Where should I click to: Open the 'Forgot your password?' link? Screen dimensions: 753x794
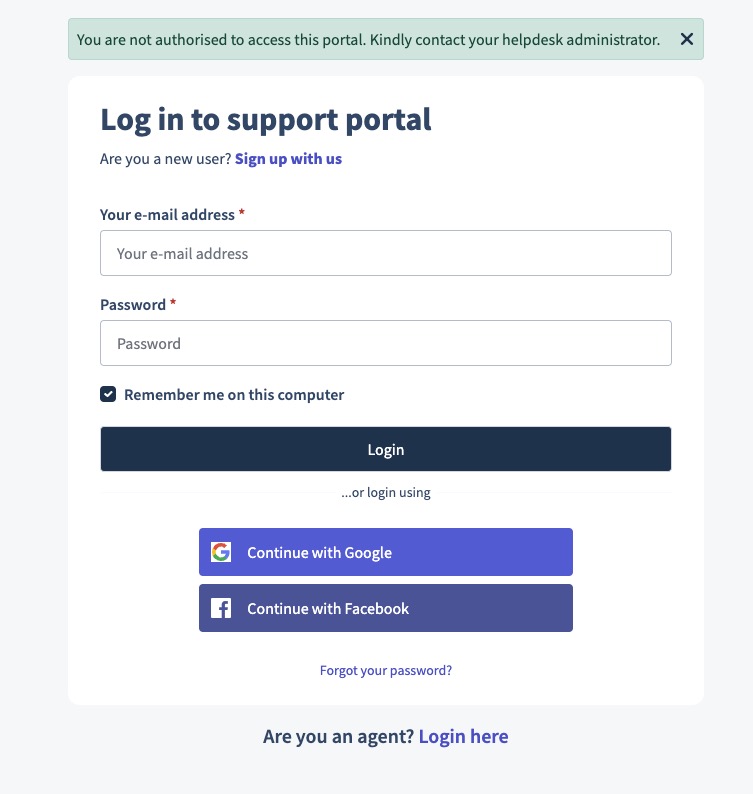click(386, 670)
